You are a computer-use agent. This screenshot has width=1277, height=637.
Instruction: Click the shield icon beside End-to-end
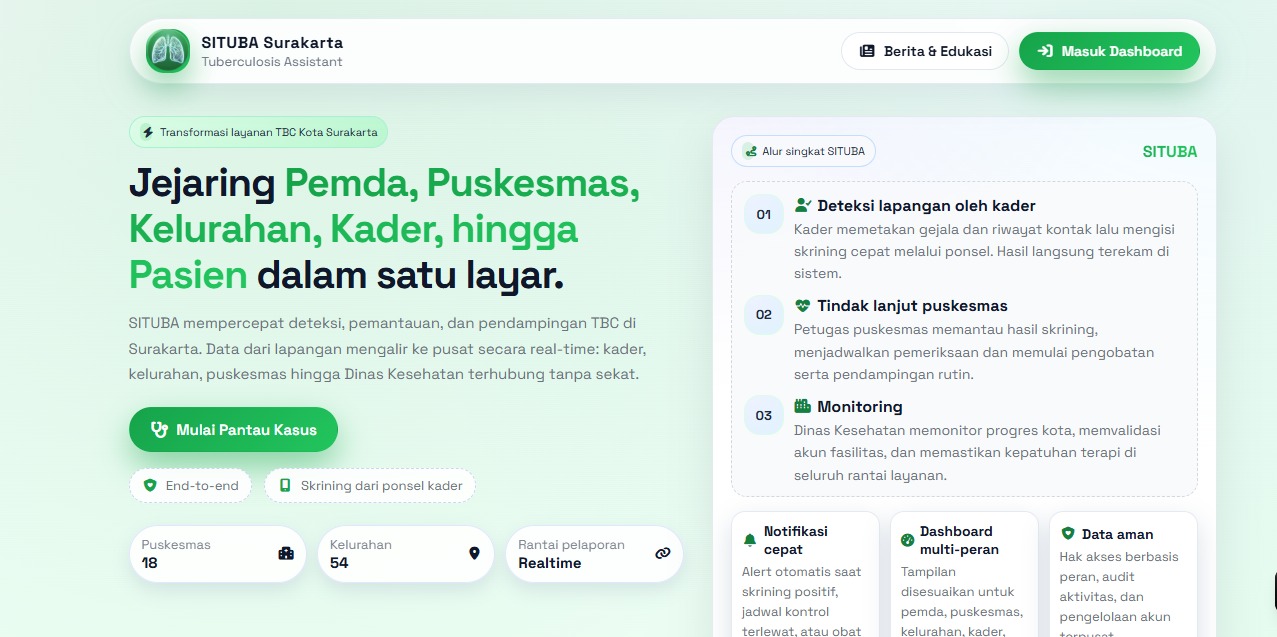(x=150, y=486)
